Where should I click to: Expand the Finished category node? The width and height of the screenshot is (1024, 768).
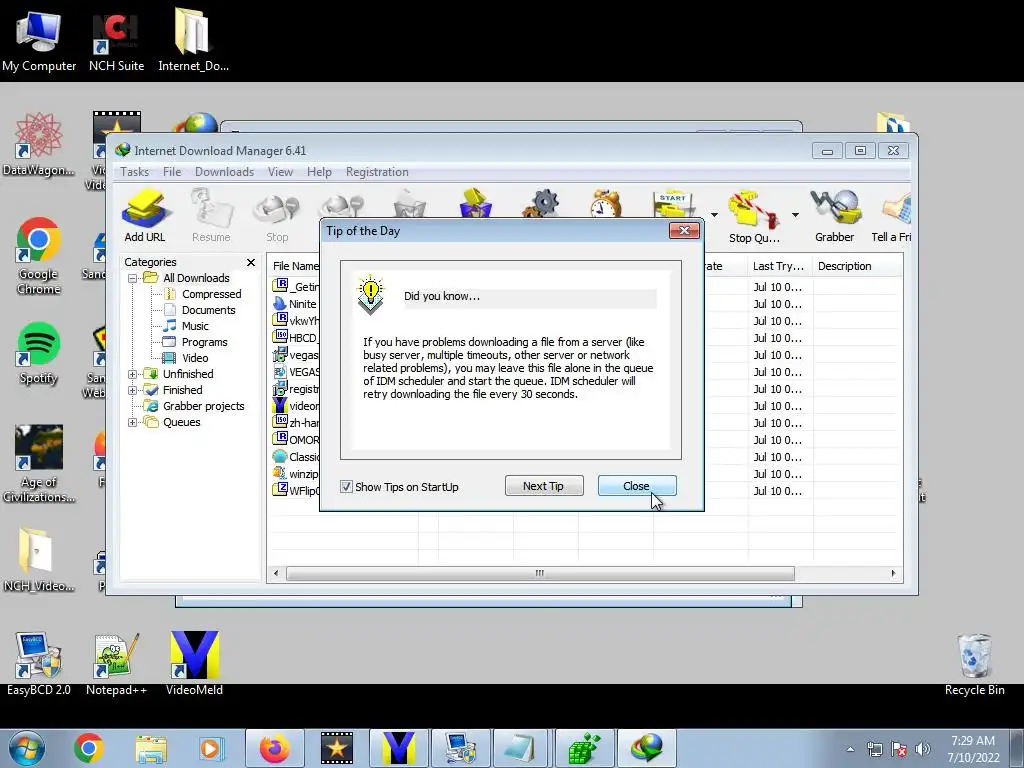click(133, 390)
